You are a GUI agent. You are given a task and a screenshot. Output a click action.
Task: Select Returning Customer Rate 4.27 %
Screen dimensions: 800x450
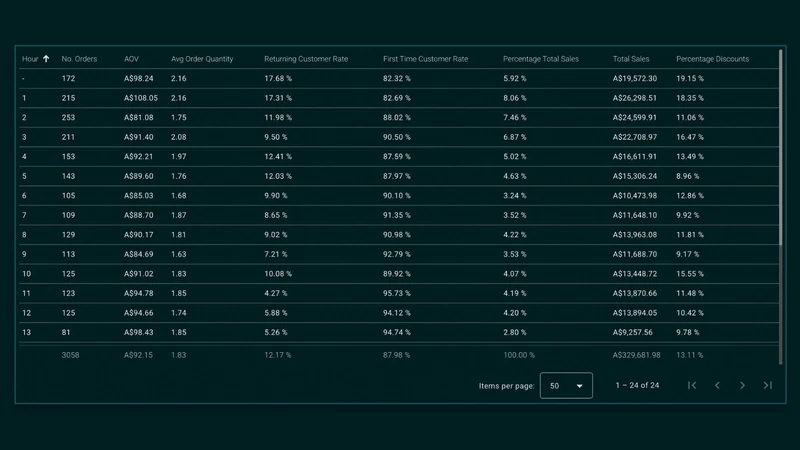click(x=276, y=293)
